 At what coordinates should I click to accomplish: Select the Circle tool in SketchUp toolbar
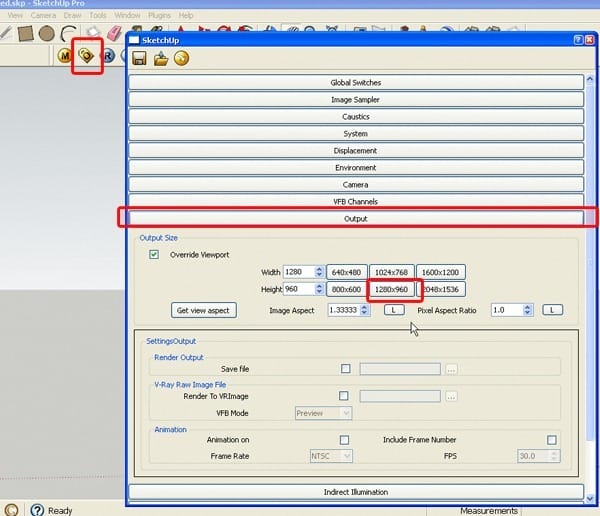pos(47,33)
